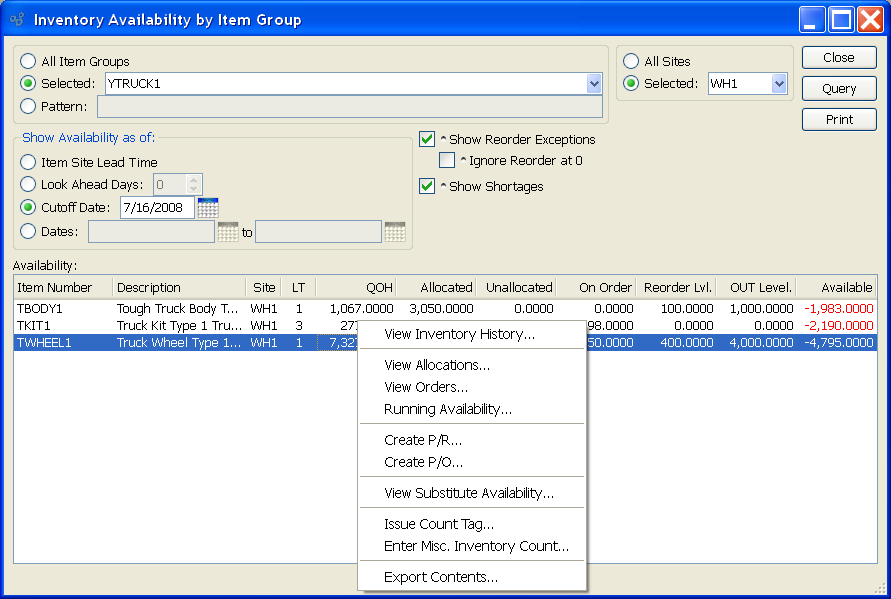
Task: Select Running Availability menu entry
Action: click(x=448, y=409)
